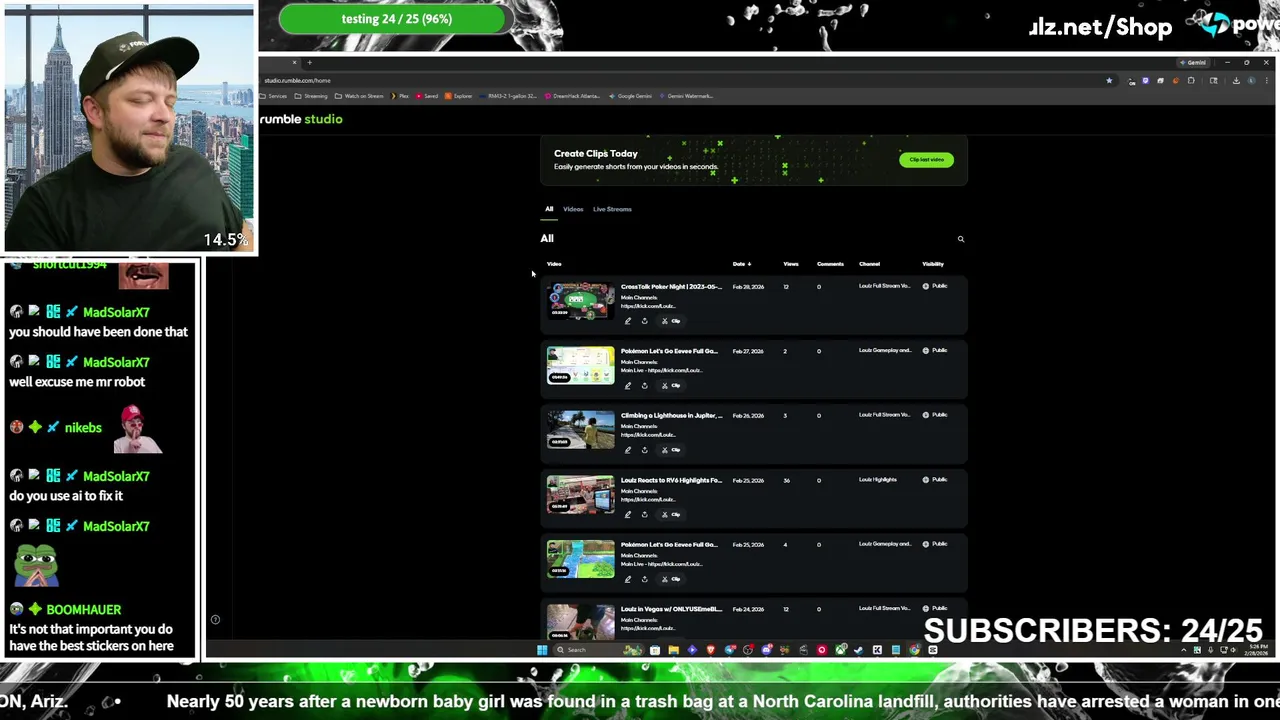Open the Loulz Reacts to RV4 thumbnail

tap(581, 494)
